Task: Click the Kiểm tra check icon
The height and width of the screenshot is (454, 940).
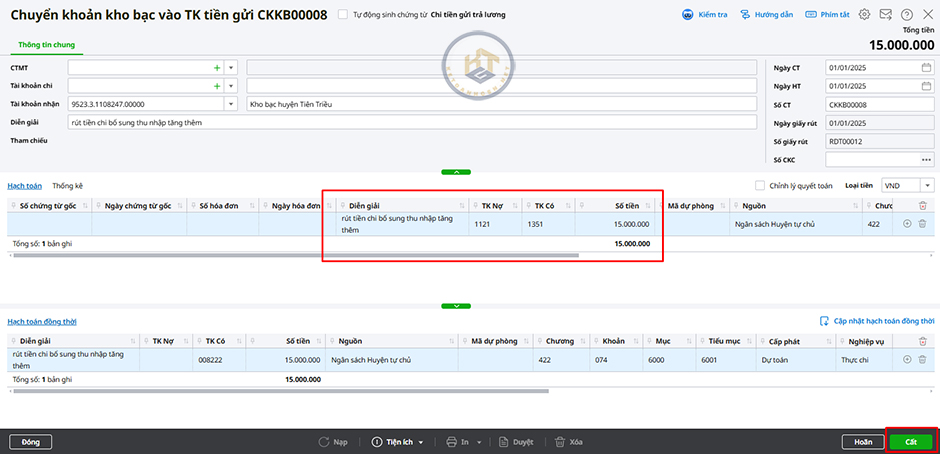Action: pyautogui.click(x=688, y=15)
